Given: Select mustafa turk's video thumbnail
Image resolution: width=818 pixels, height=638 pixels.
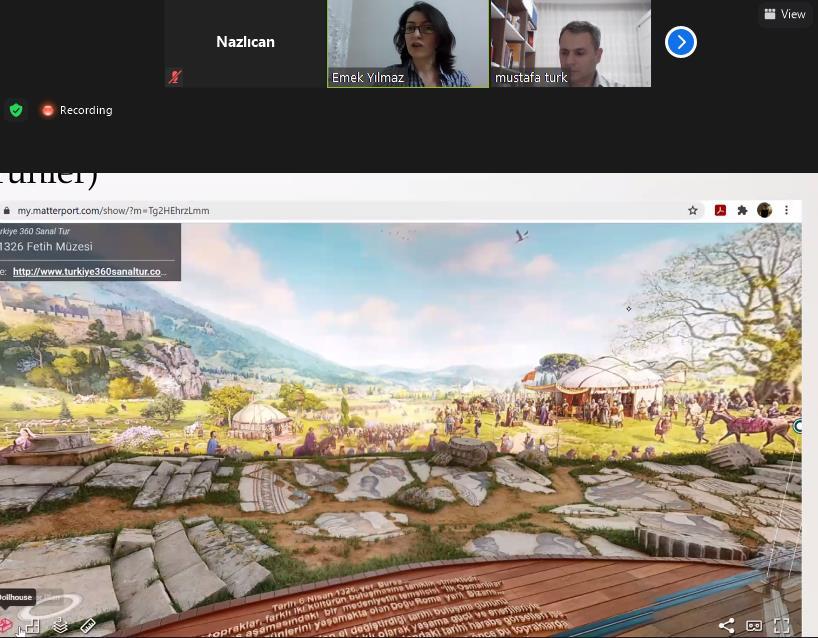Looking at the screenshot, I should click(x=571, y=43).
